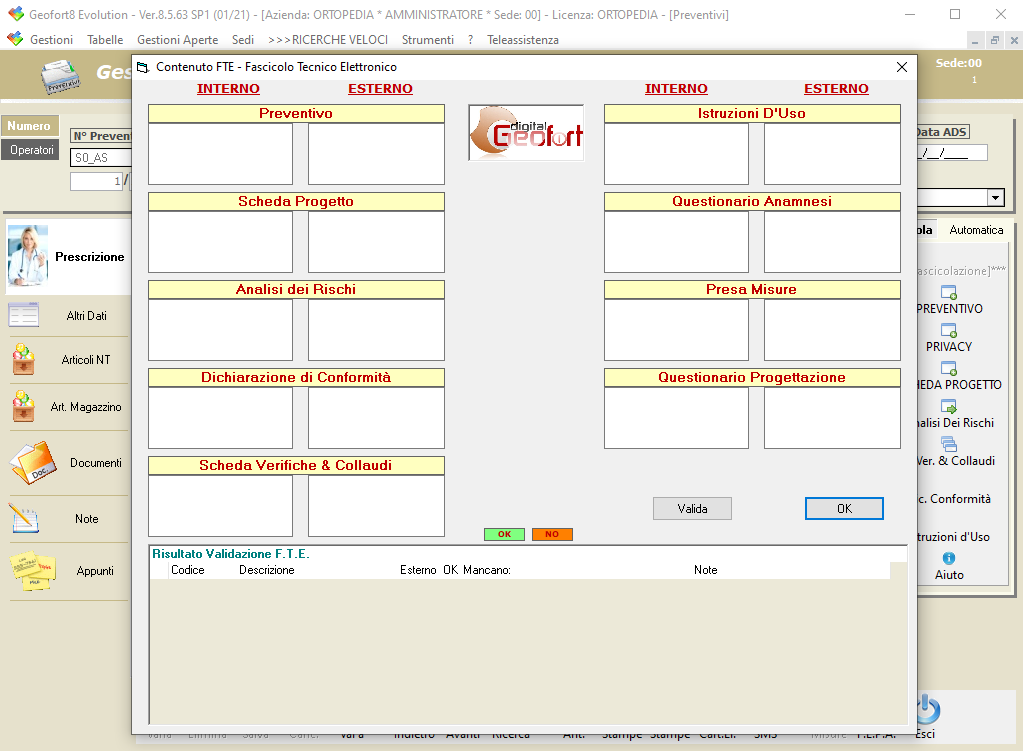Click the Note notepad icon
This screenshot has width=1023, height=751.
24,518
